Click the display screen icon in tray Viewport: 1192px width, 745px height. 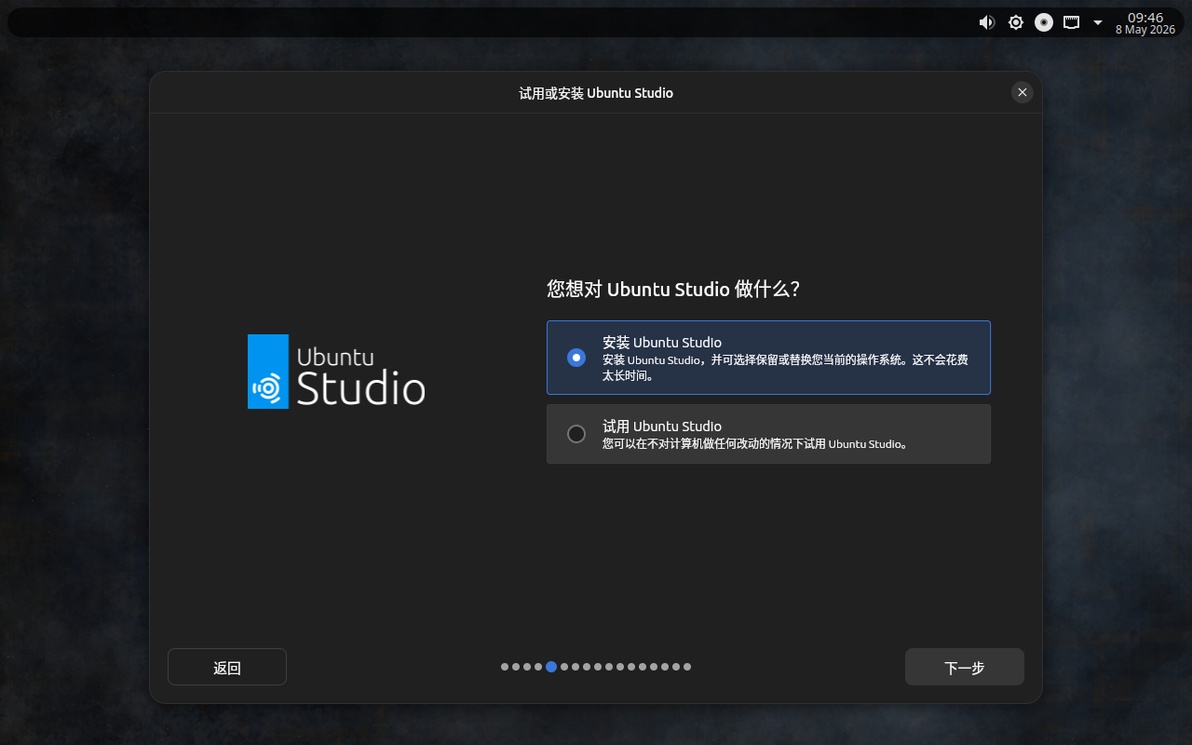[1071, 22]
